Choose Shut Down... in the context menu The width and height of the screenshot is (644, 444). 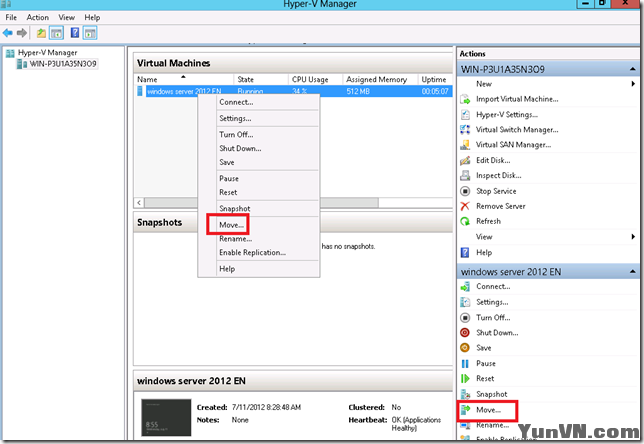(x=259, y=148)
